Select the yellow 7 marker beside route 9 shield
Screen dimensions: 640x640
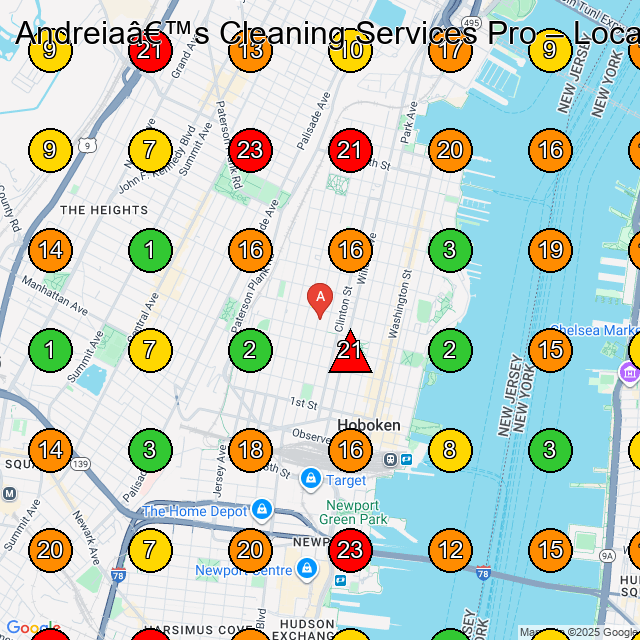click(x=150, y=150)
